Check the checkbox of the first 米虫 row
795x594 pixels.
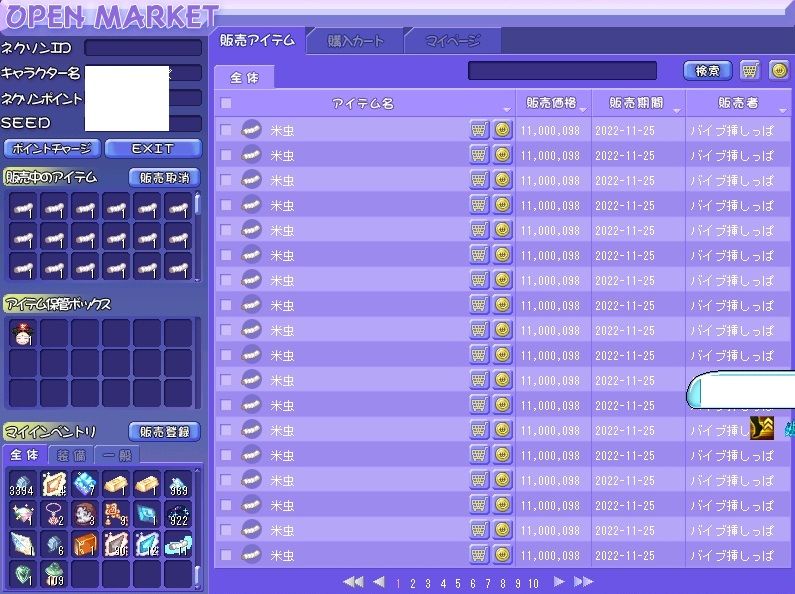pyautogui.click(x=226, y=130)
